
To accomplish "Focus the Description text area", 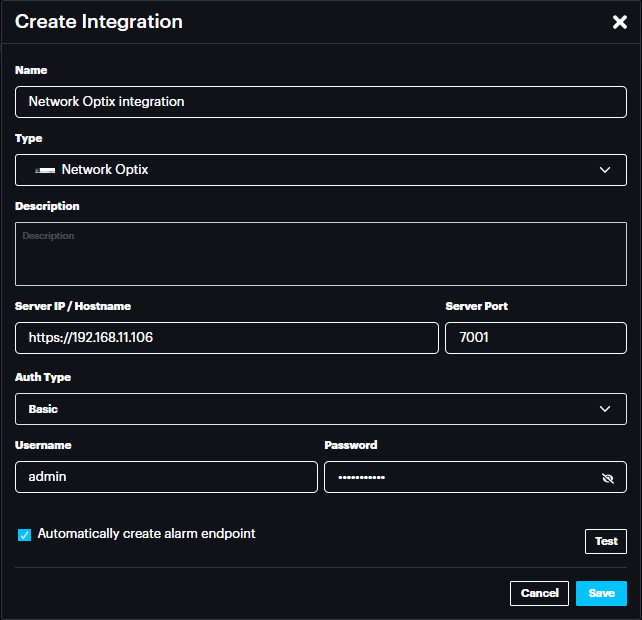I will coord(320,254).
